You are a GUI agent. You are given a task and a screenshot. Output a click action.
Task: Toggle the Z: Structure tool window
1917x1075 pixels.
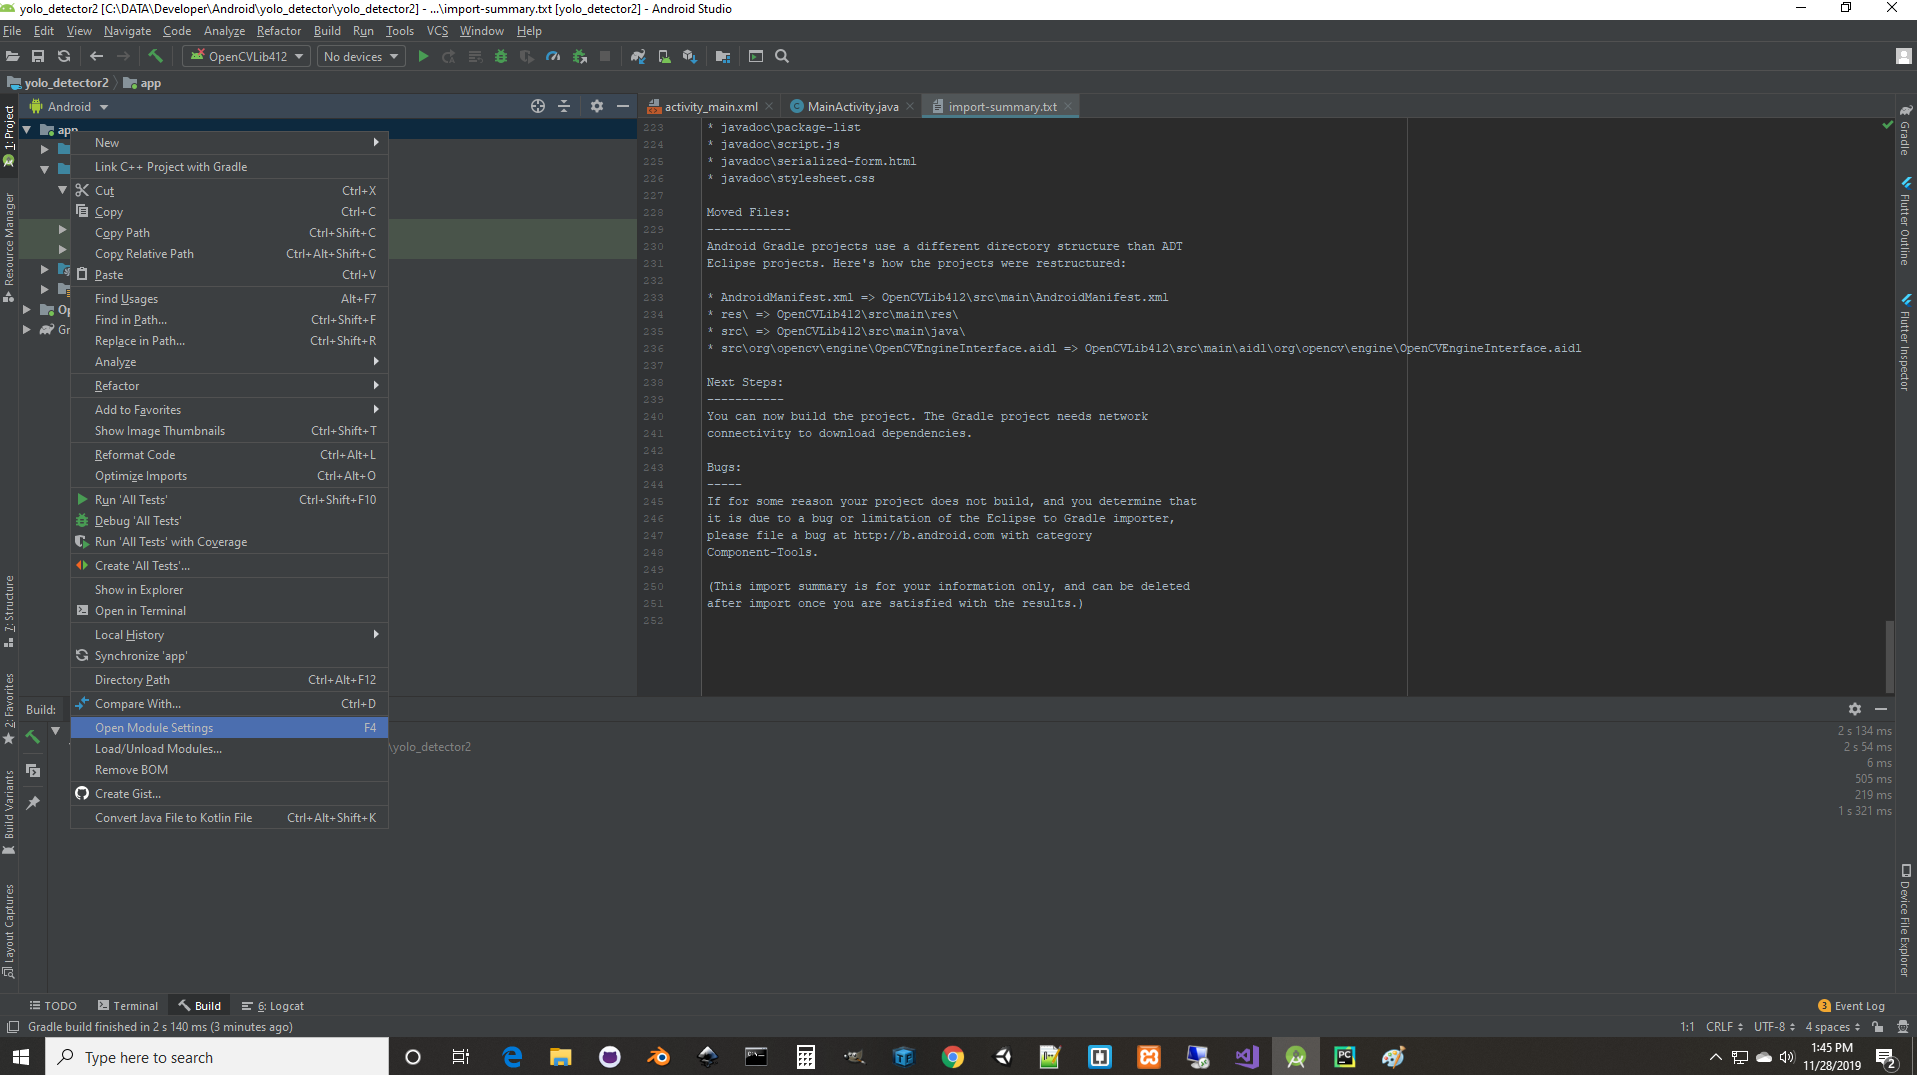pyautogui.click(x=9, y=611)
